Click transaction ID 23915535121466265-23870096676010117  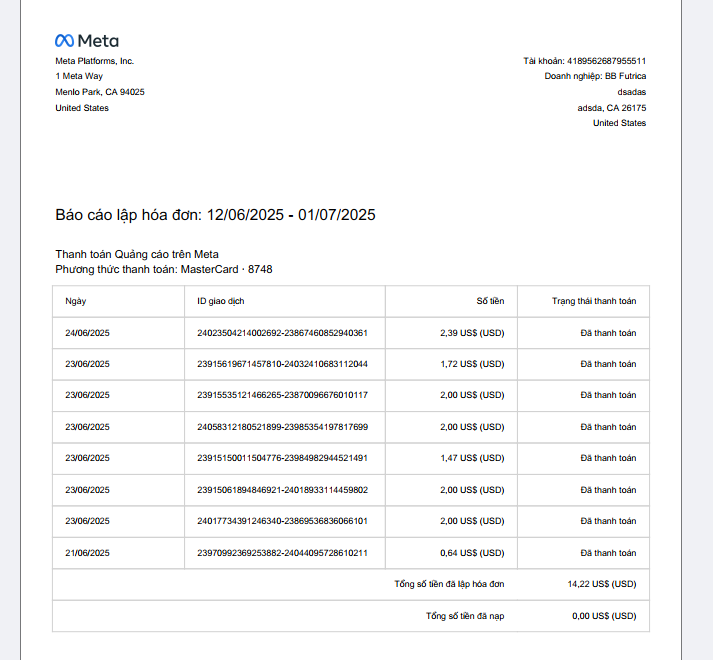(x=282, y=395)
